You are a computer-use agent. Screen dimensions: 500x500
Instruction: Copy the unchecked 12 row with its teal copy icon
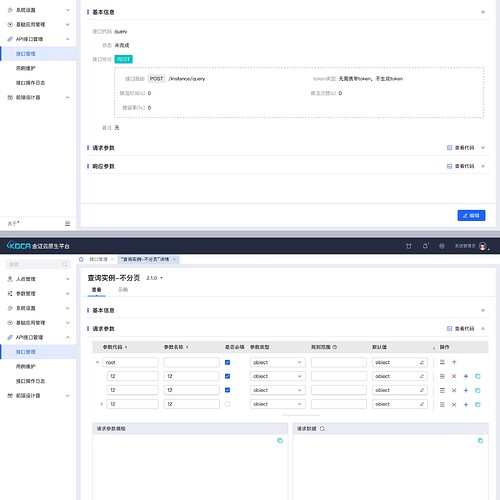coord(478,404)
